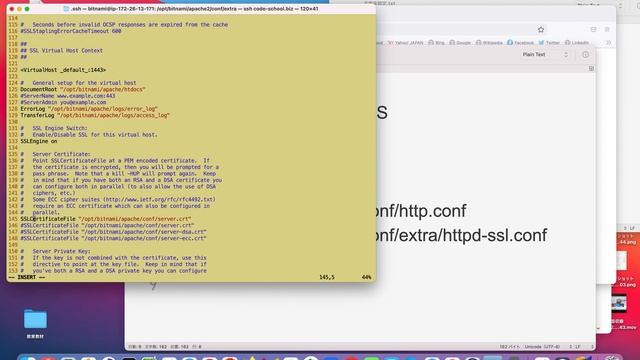Click the split editor icon under the toolbar

coord(591,68)
